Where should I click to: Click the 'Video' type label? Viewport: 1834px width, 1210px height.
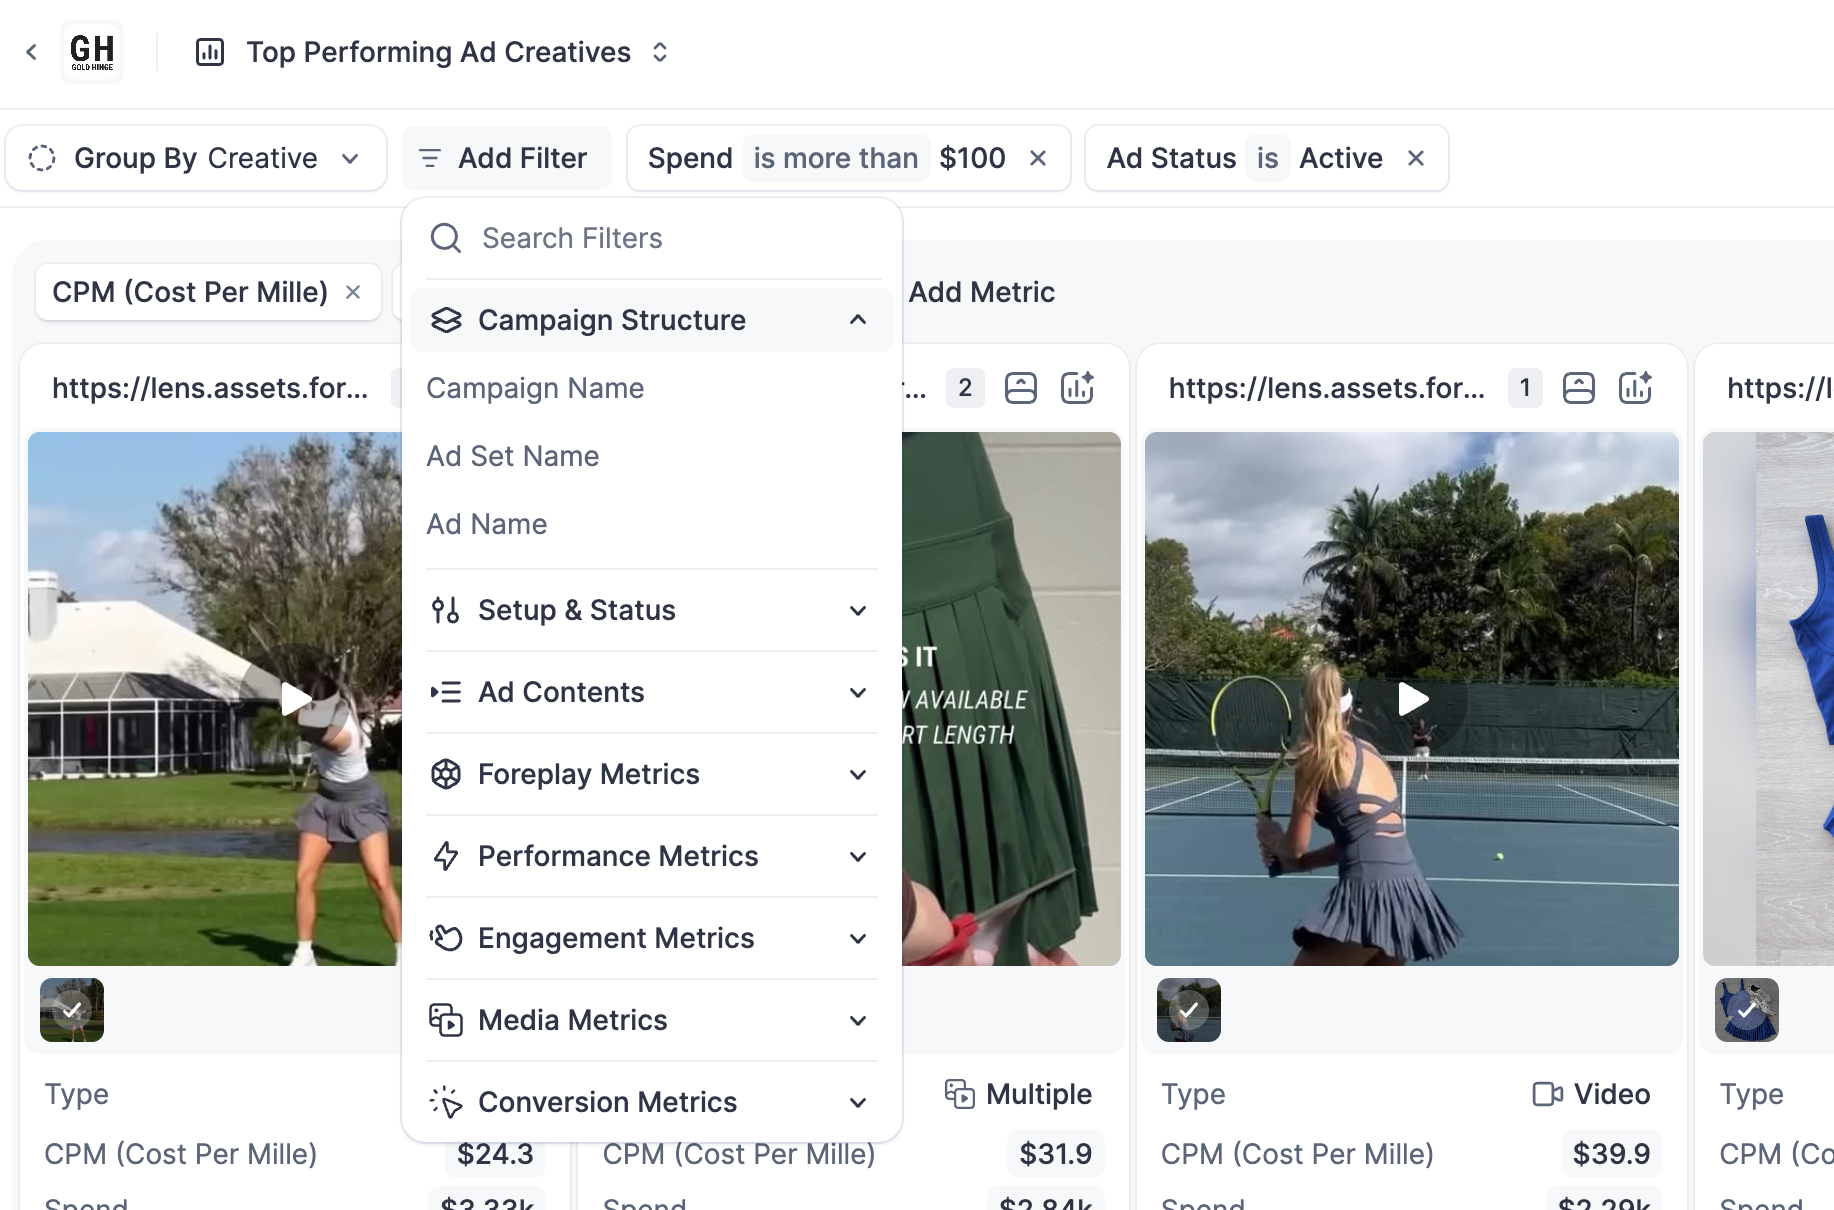pyautogui.click(x=1612, y=1094)
